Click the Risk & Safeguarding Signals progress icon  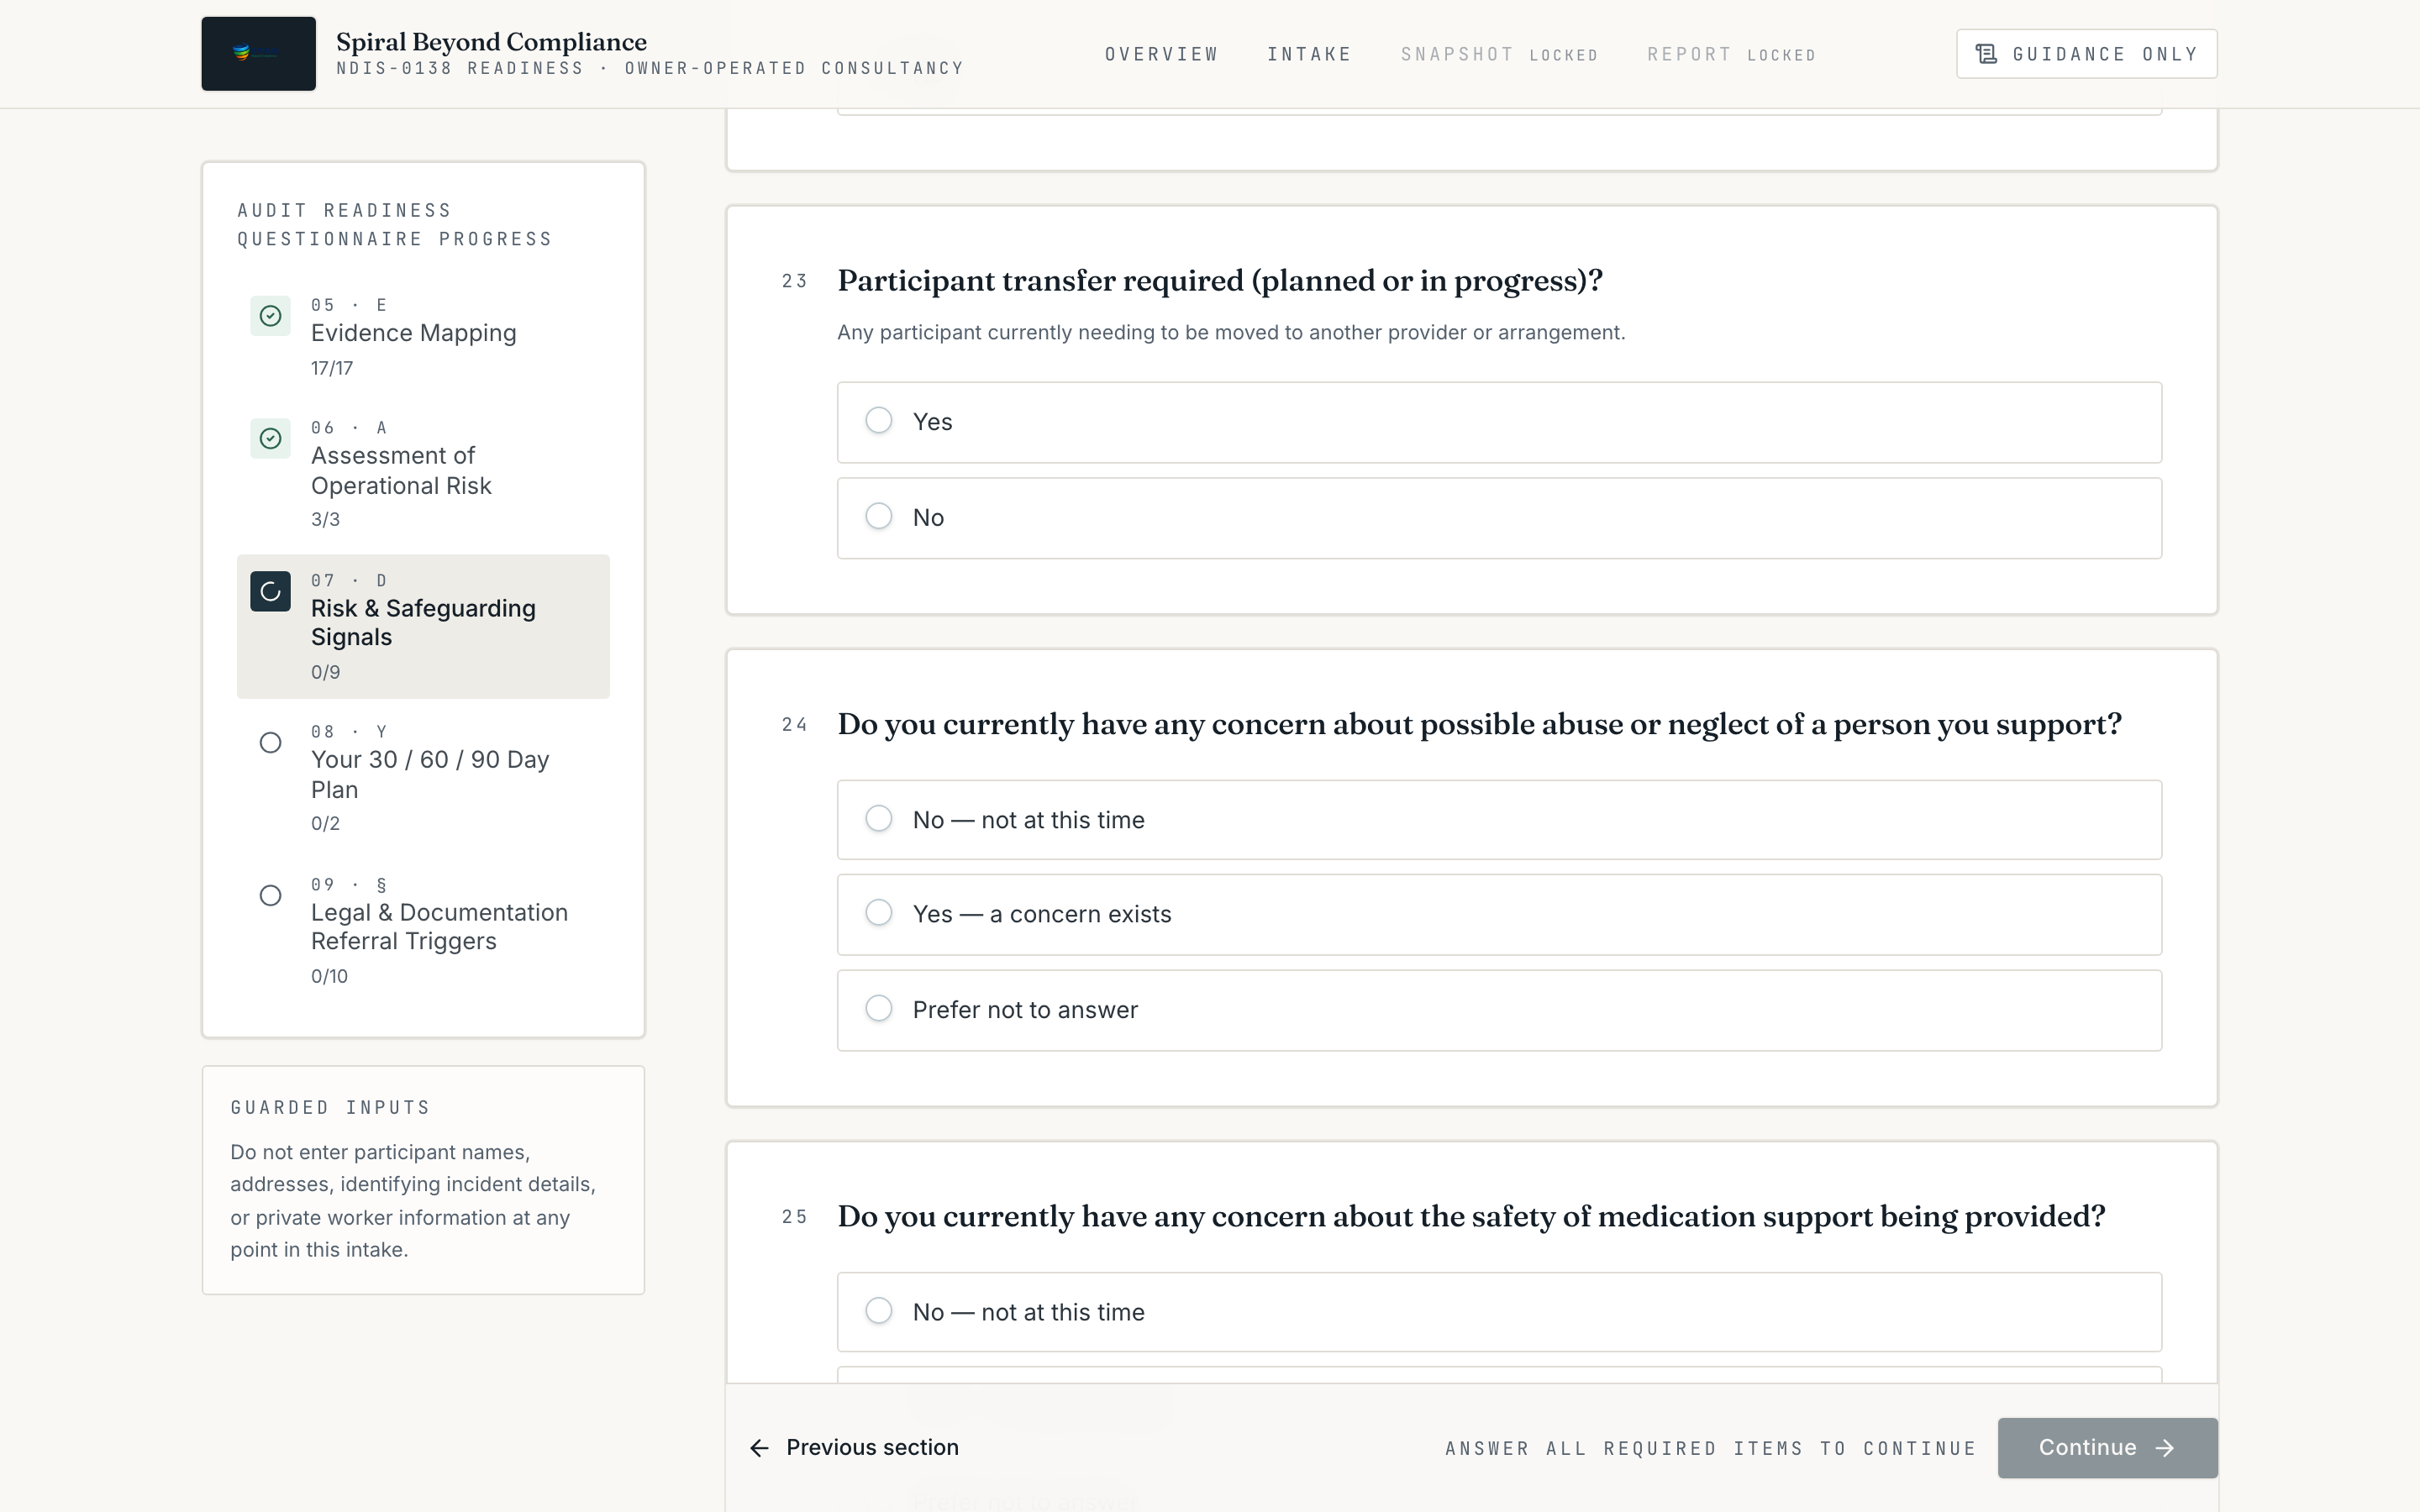click(270, 592)
